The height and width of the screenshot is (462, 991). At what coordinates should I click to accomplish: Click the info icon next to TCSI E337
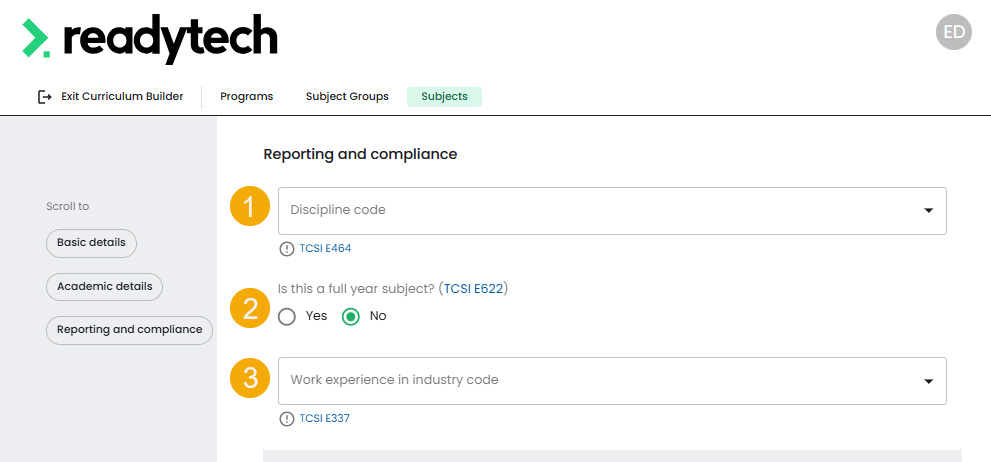287,418
